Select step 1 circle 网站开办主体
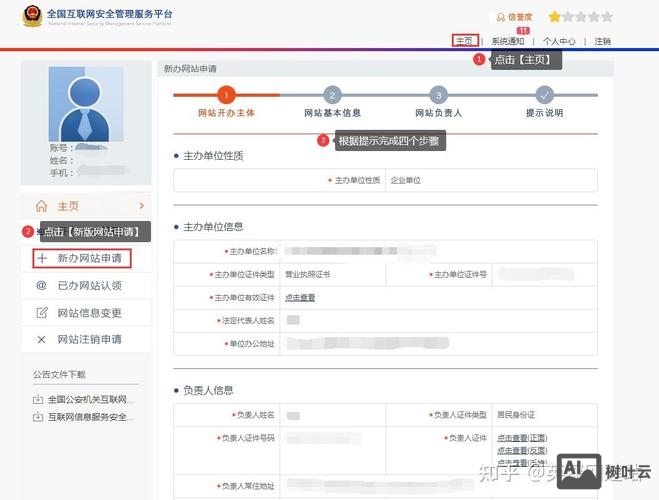Screen dimensions: 659x500 (x=226, y=95)
